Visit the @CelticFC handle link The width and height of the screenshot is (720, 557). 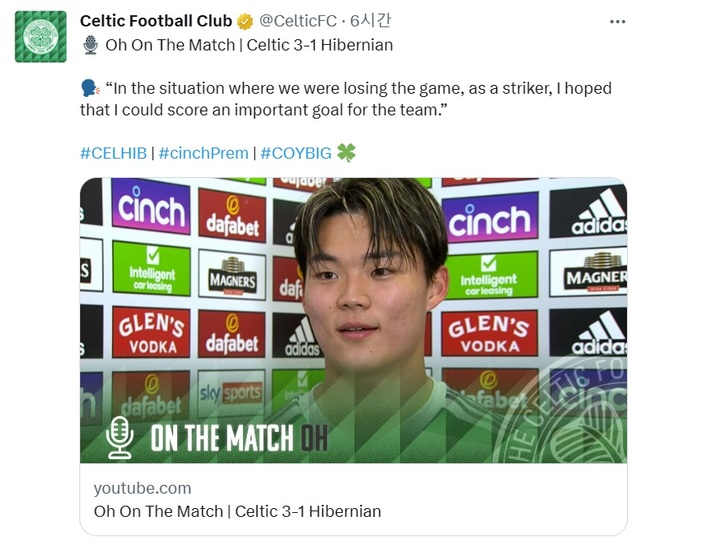point(298,21)
